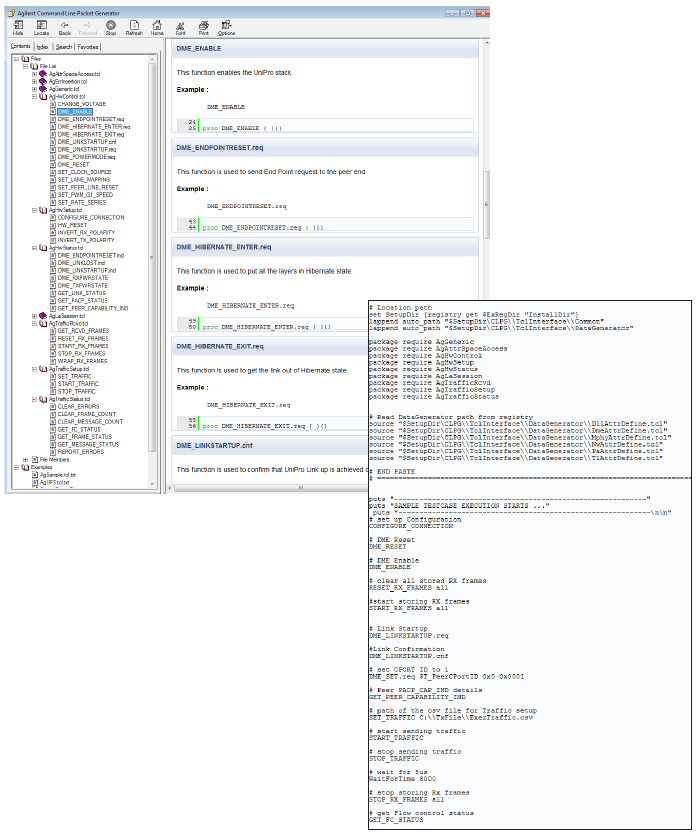Switch to the Index tab
The width and height of the screenshot is (696, 835).
43,47
